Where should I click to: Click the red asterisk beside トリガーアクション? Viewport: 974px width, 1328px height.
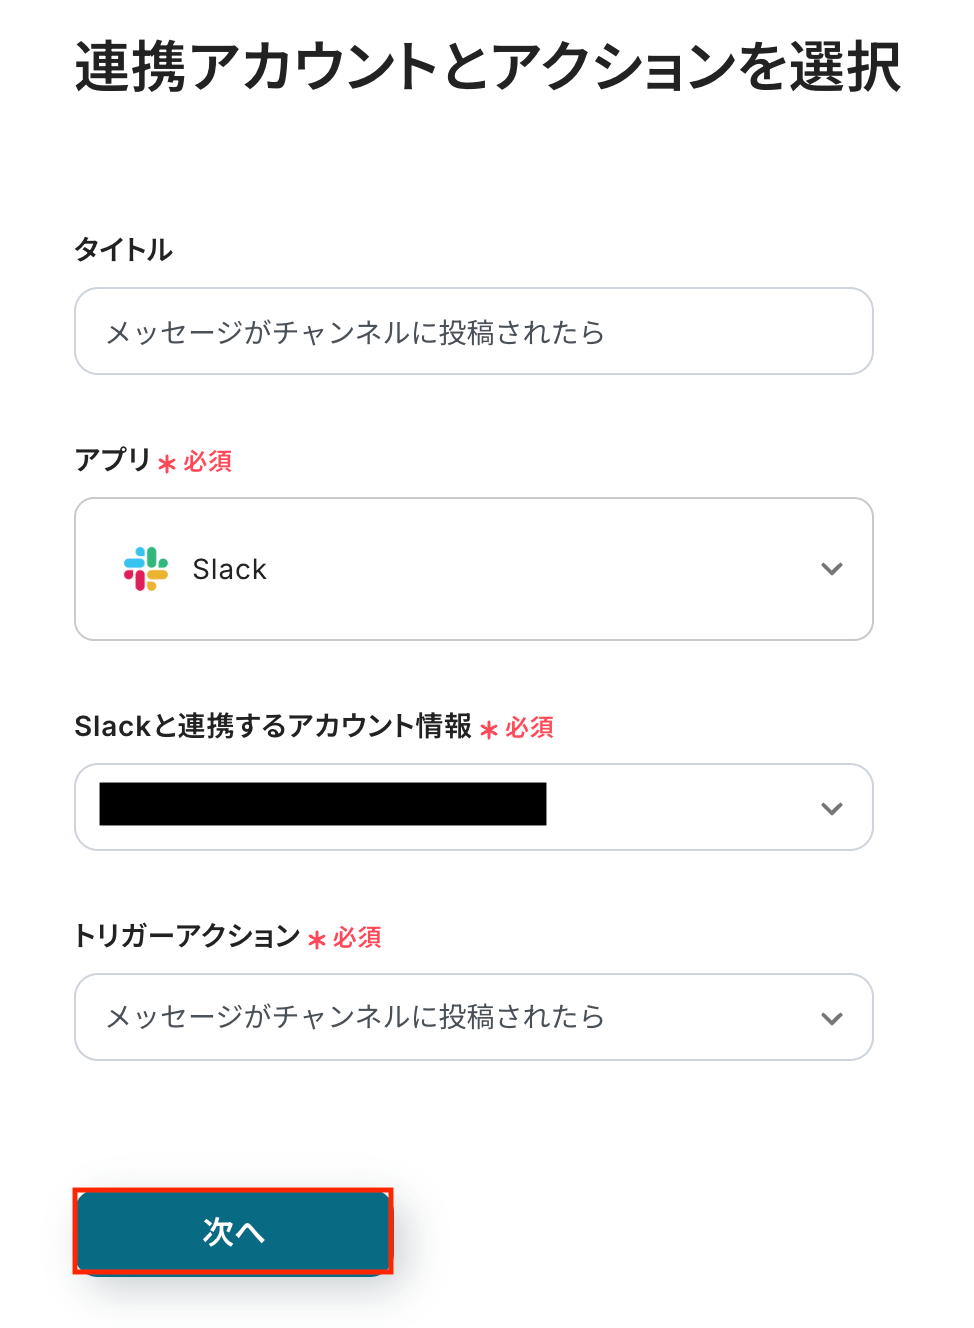tap(317, 939)
